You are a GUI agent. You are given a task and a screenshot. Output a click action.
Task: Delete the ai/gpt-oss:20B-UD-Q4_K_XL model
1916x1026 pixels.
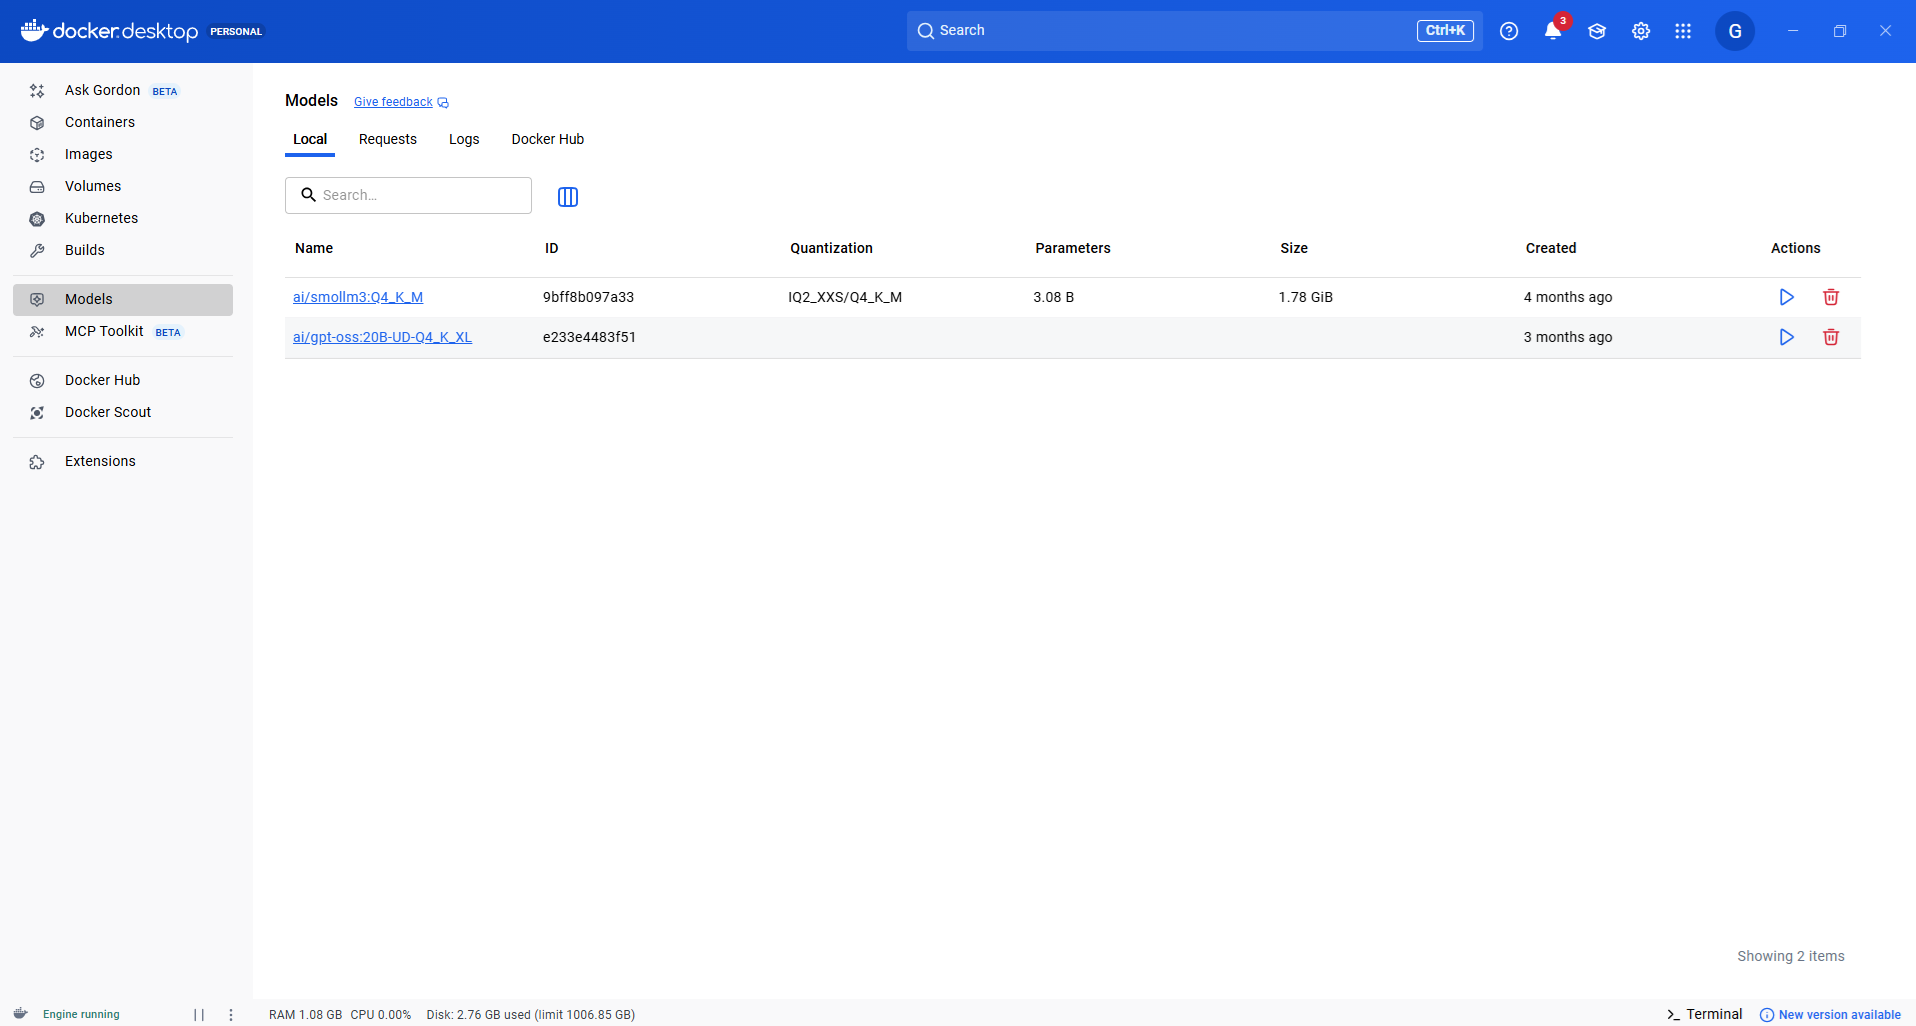click(1831, 337)
